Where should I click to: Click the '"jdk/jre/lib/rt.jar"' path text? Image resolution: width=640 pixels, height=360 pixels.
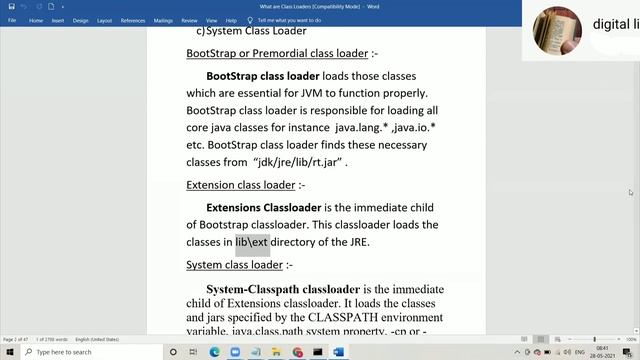[x=298, y=162]
